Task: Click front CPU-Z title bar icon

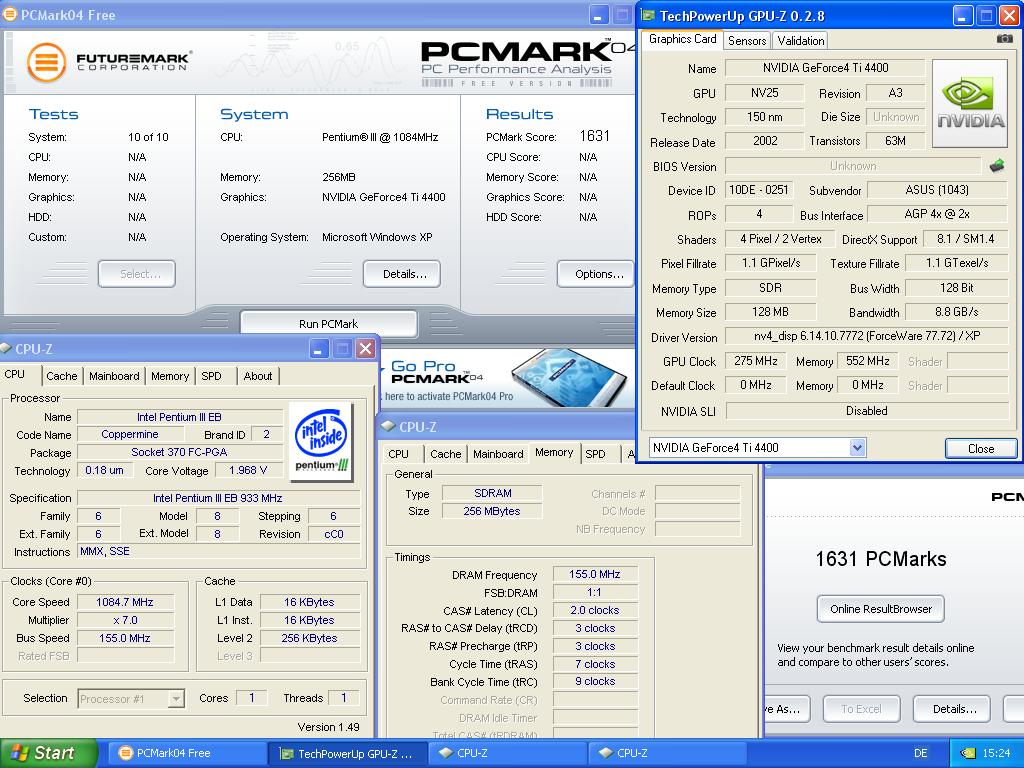Action: pos(6,349)
